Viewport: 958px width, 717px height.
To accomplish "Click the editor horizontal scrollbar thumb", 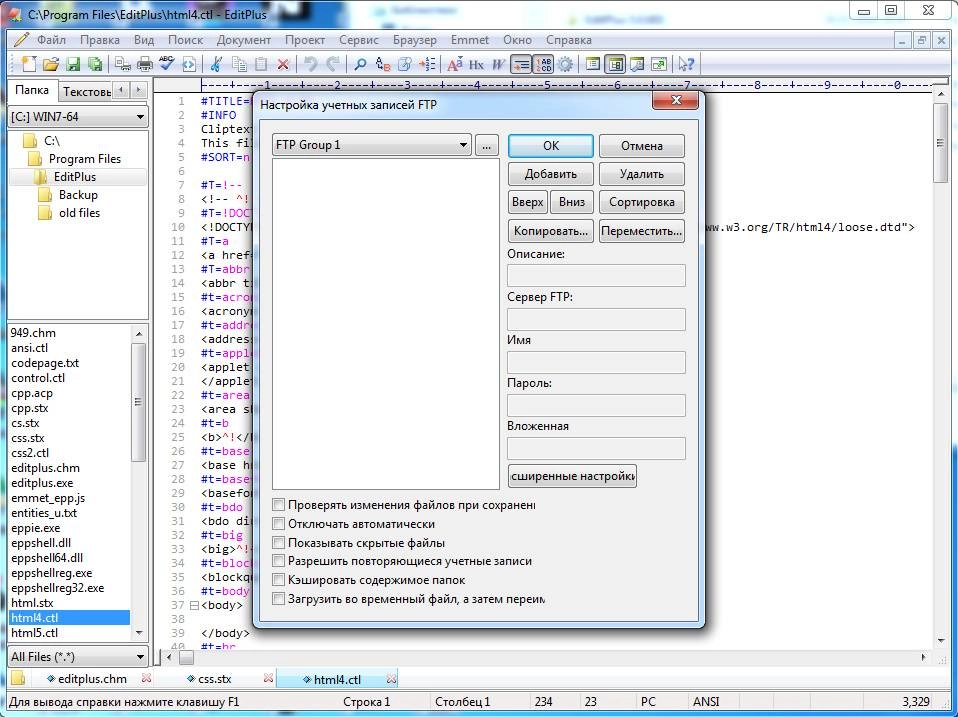I will click(x=186, y=657).
